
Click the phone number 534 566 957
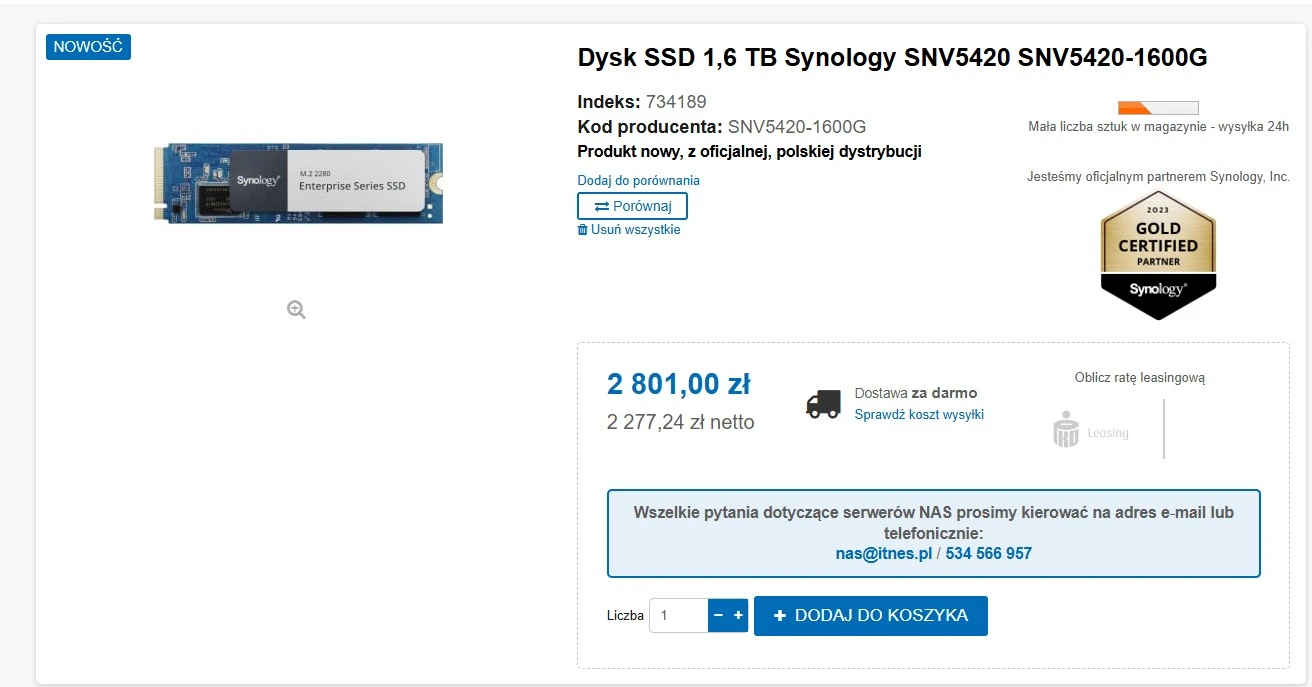click(989, 553)
